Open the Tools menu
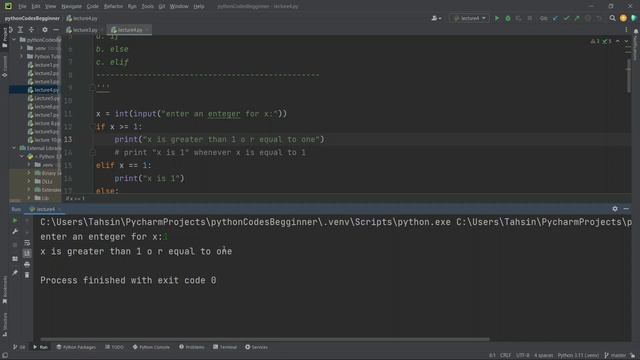This screenshot has width=640, height=360. tap(147, 6)
